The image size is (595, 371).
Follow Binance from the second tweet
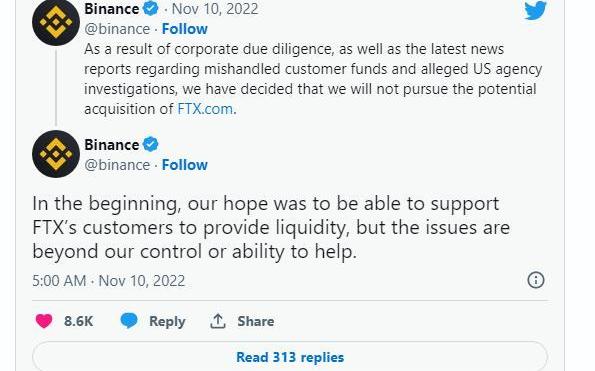(184, 165)
